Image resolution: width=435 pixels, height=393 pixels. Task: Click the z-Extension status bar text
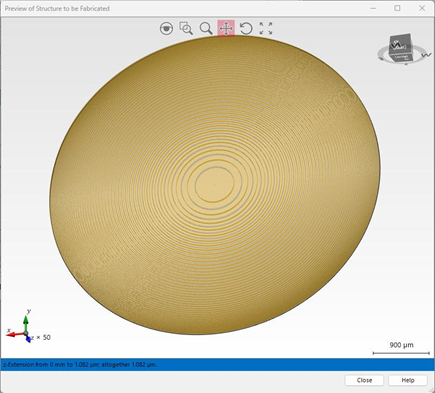[x=80, y=365]
